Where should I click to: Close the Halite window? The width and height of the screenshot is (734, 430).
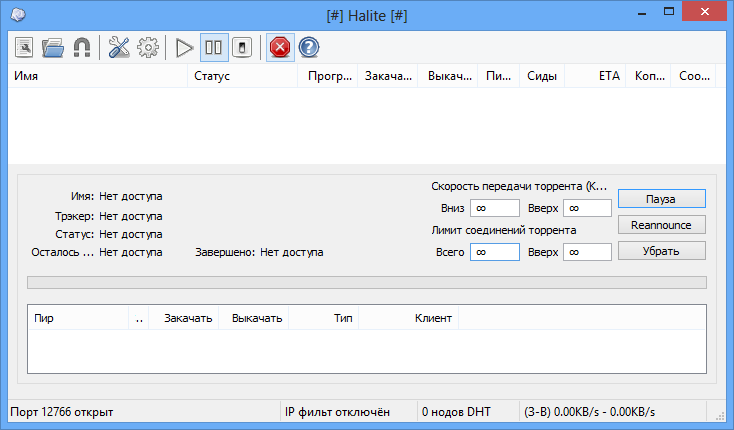[x=705, y=12]
